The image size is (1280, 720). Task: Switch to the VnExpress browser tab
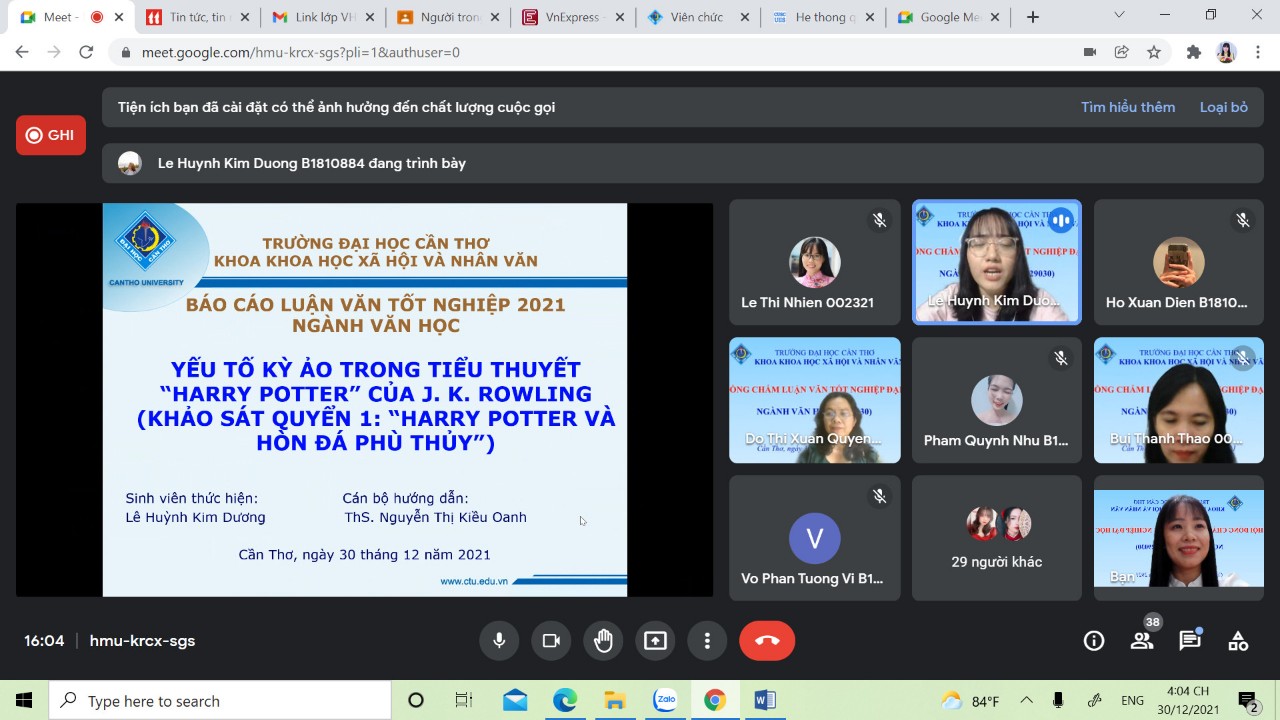pyautogui.click(x=573, y=17)
